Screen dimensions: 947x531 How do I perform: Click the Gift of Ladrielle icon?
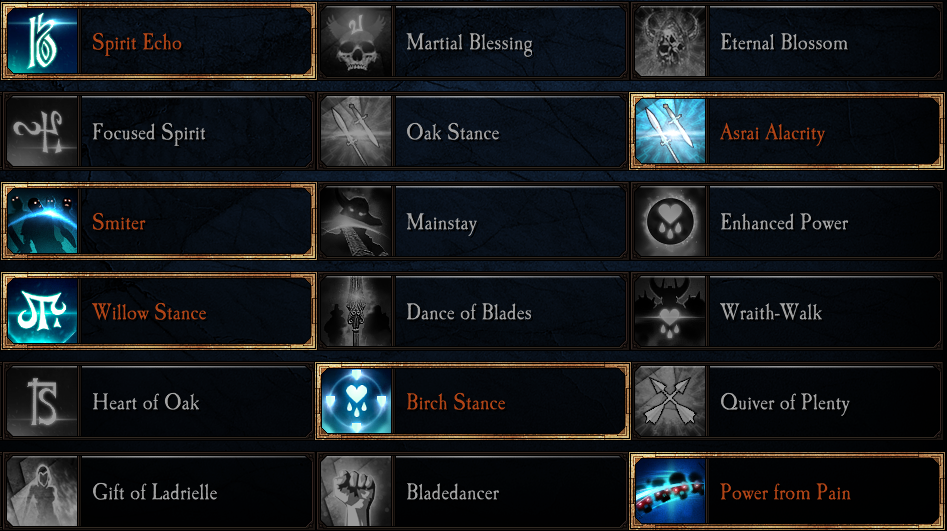tap(43, 492)
